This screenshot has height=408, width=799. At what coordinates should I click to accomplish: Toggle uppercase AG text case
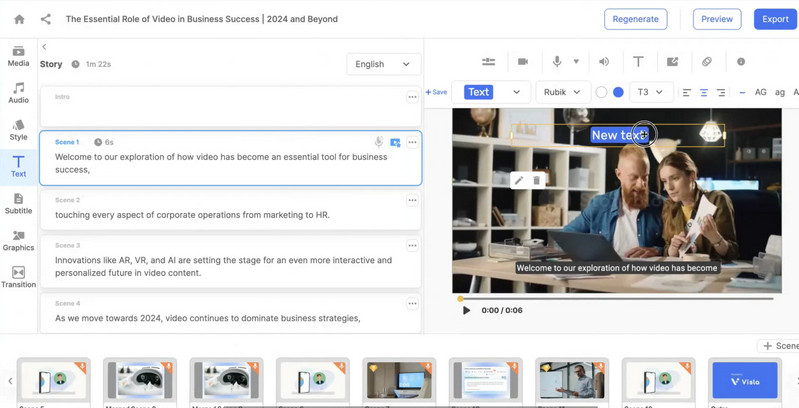click(x=761, y=92)
